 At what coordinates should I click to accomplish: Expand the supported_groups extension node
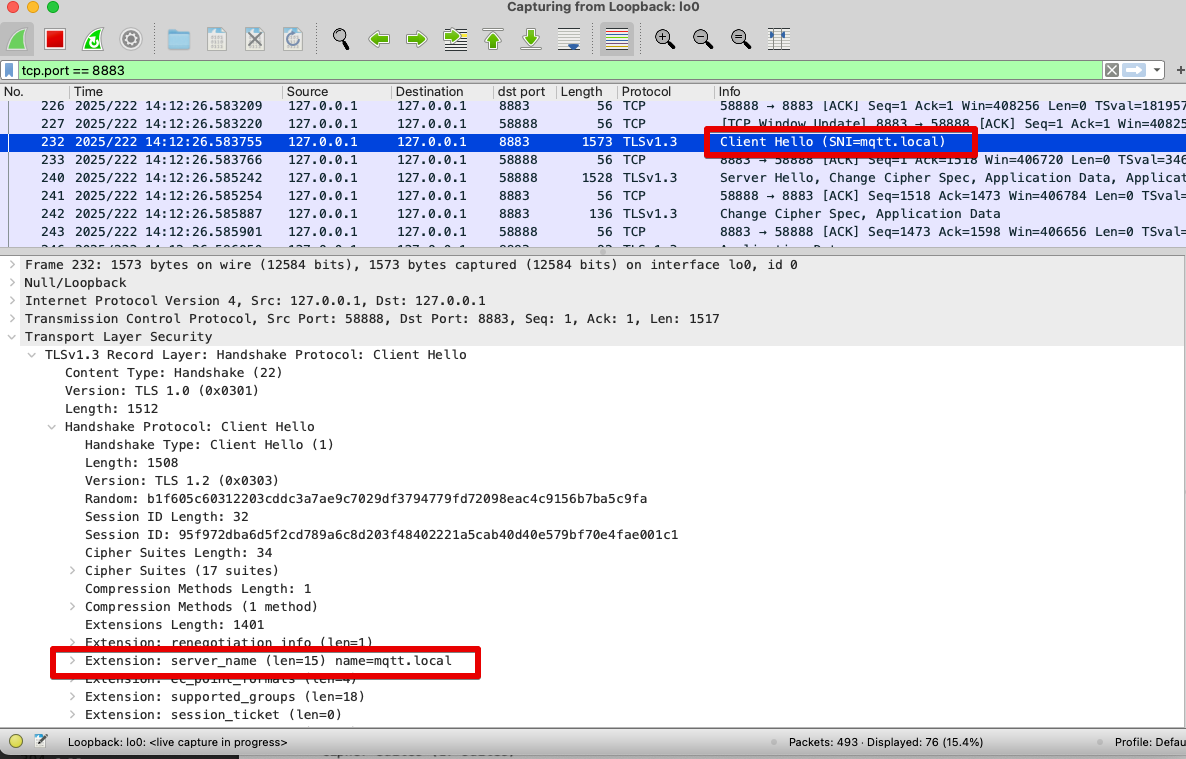point(72,696)
